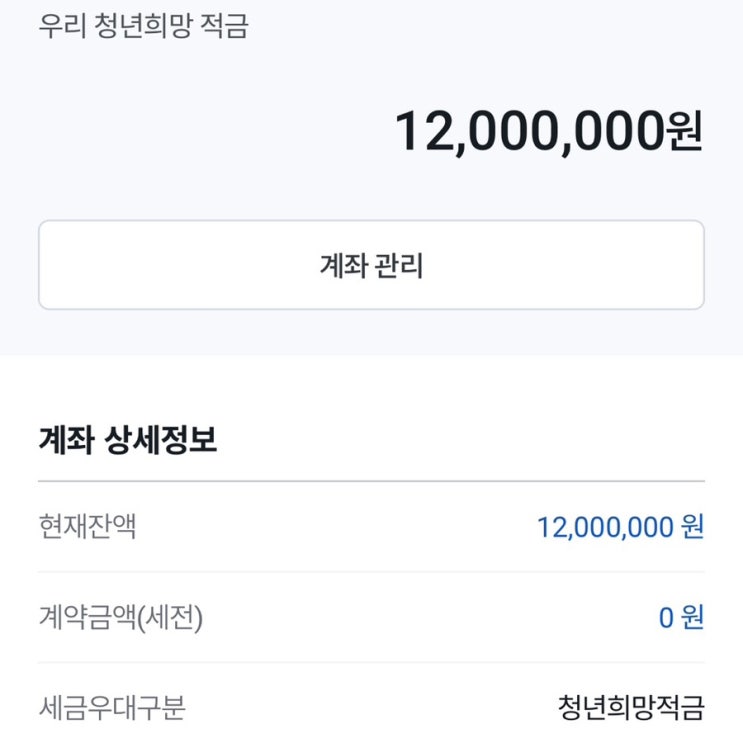Click blank space left of the large balance

[200, 132]
